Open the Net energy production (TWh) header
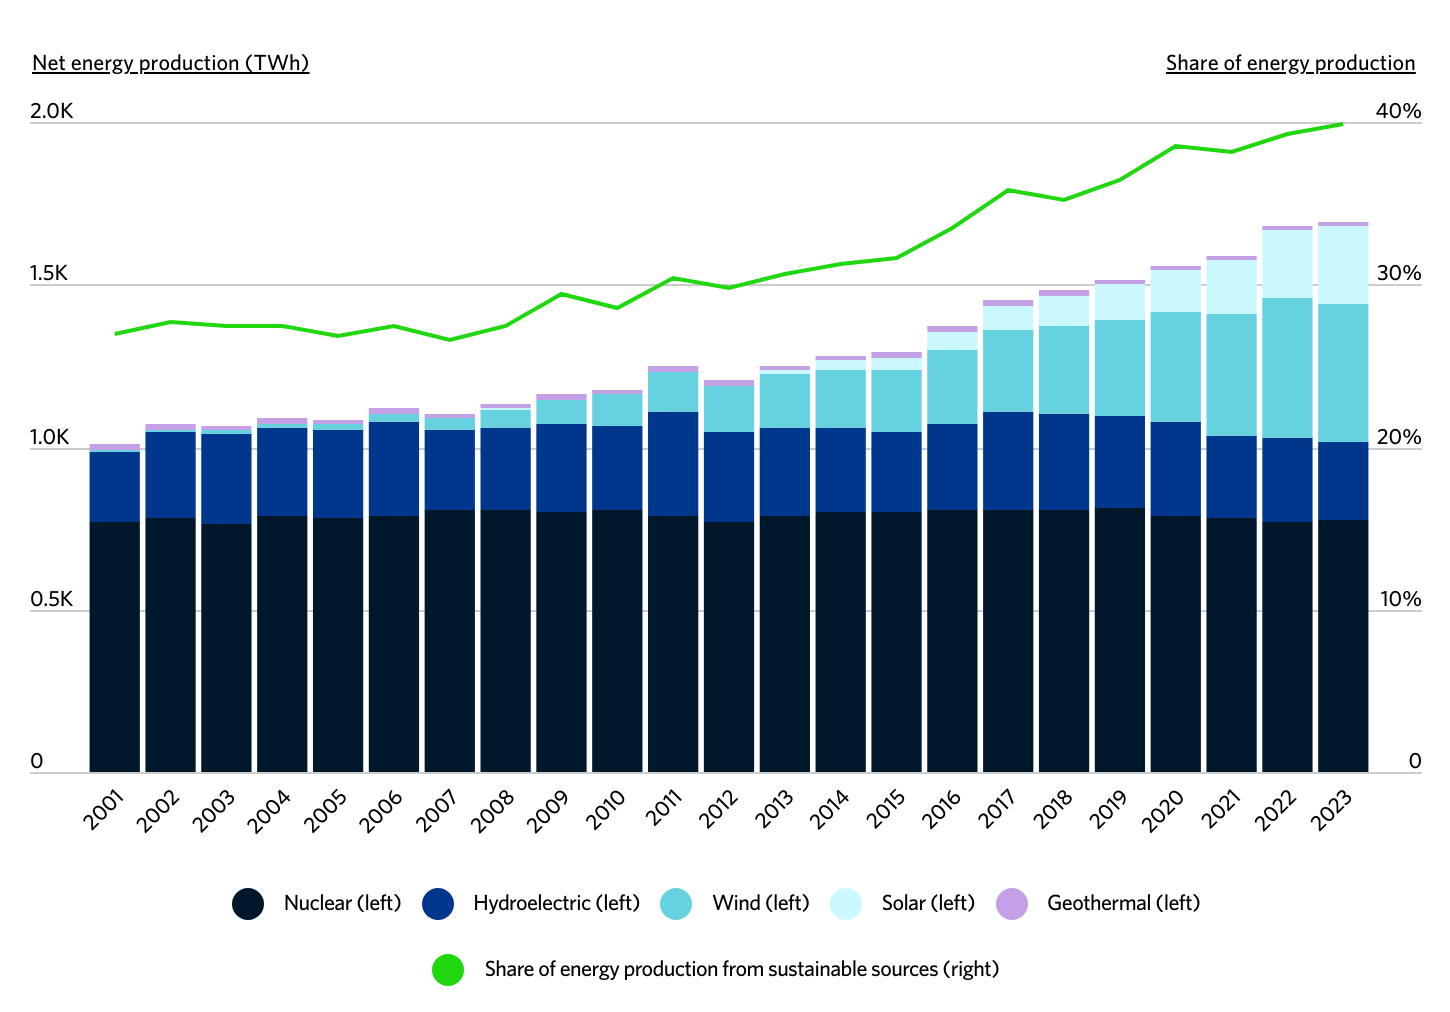Screen dimensions: 1450x1012 [x=169, y=62]
